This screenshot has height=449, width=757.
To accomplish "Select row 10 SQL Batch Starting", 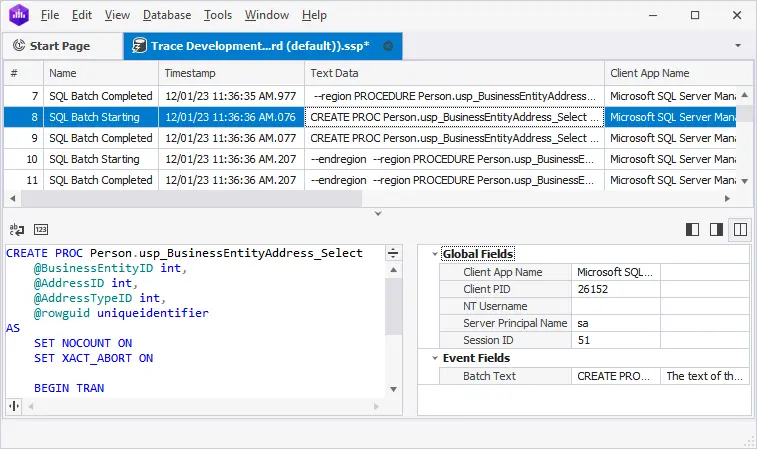I will [100, 159].
